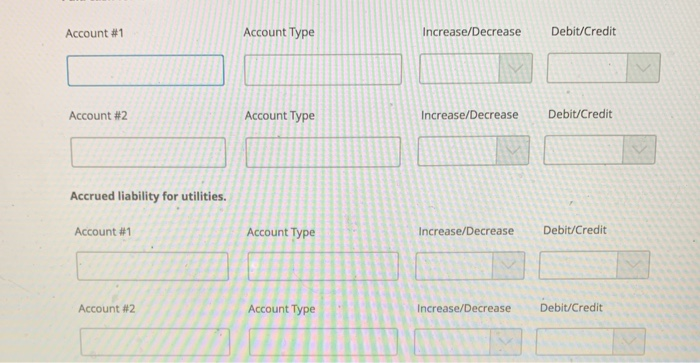Open Debit/Credit dropdown in top Account #1 row
This screenshot has height=363, width=700.
click(604, 68)
